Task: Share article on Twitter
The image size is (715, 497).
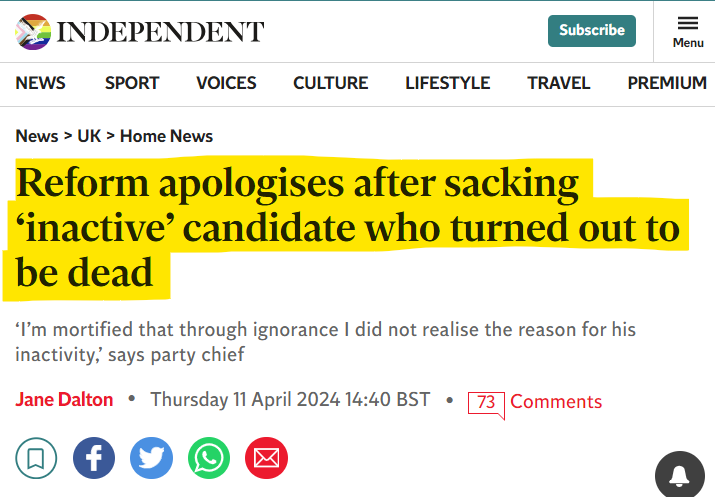Action: coord(152,459)
